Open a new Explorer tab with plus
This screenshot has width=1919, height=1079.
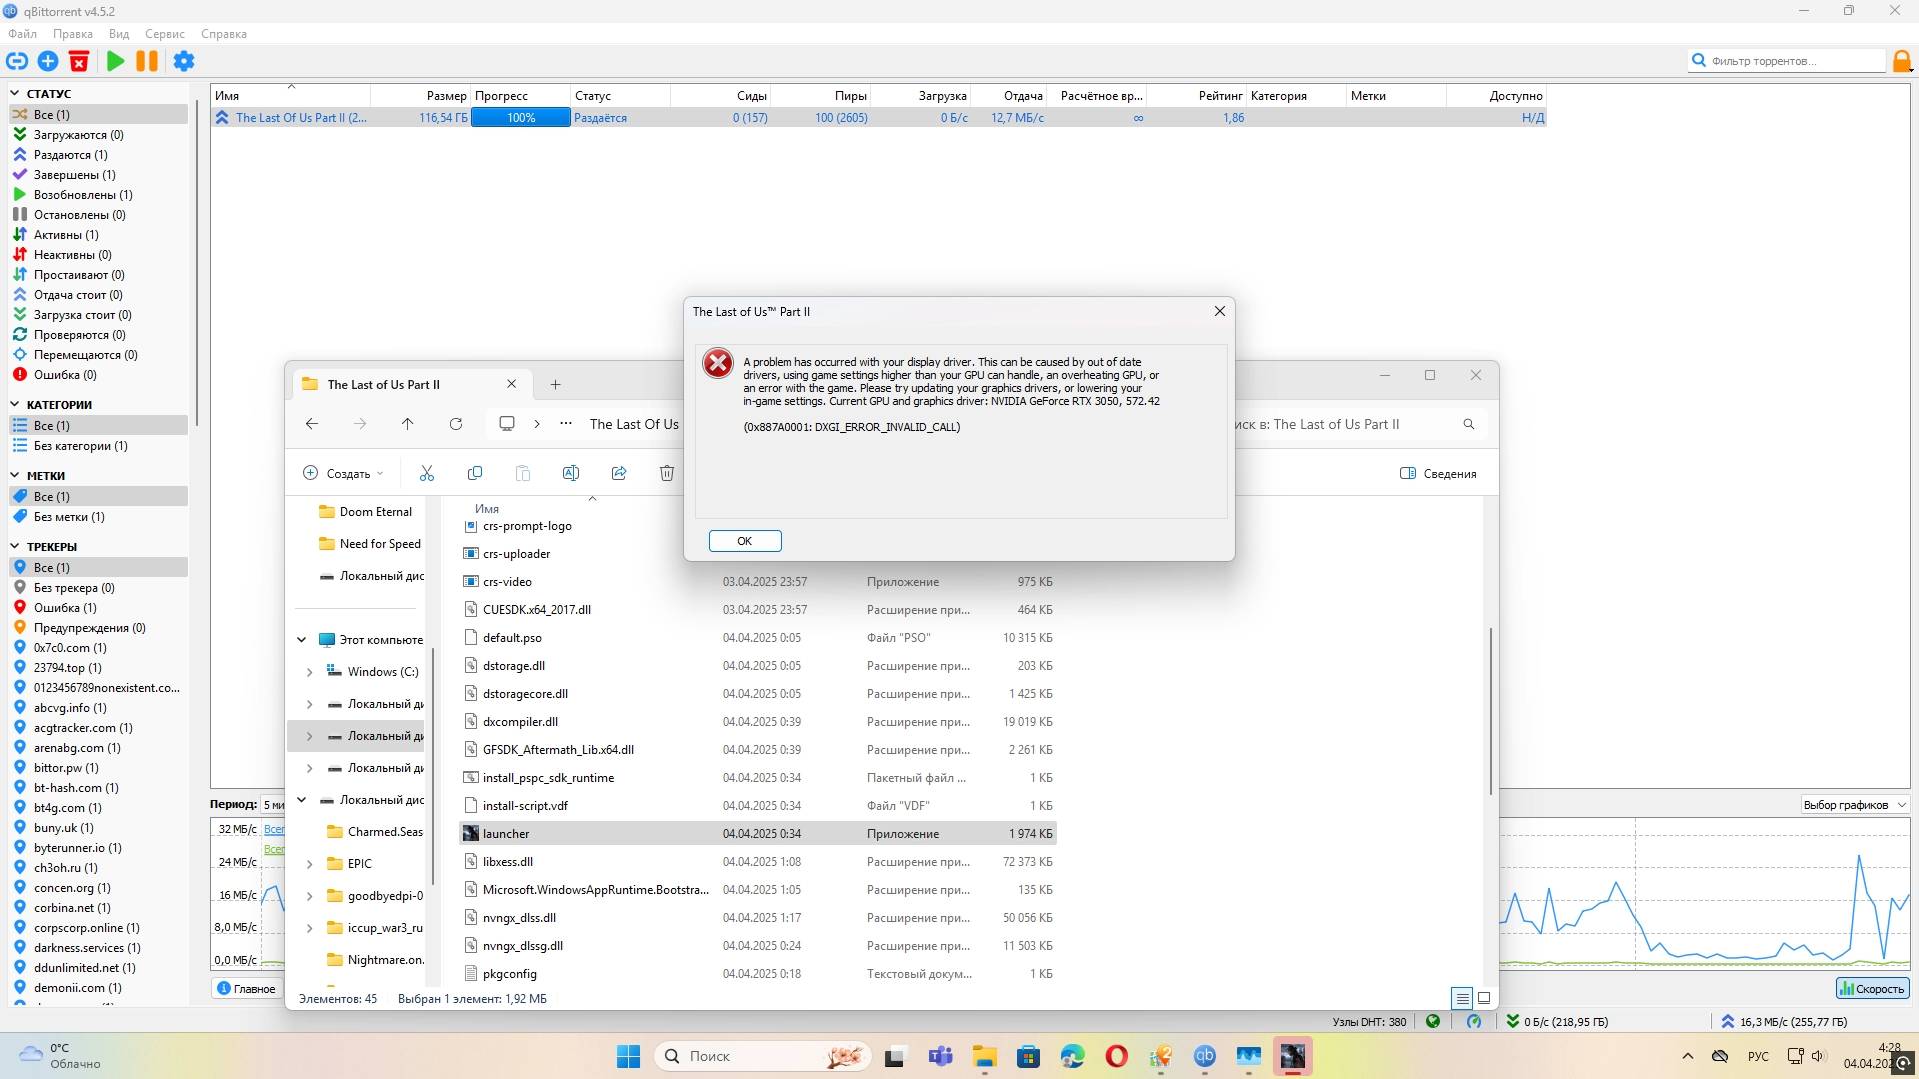[555, 384]
